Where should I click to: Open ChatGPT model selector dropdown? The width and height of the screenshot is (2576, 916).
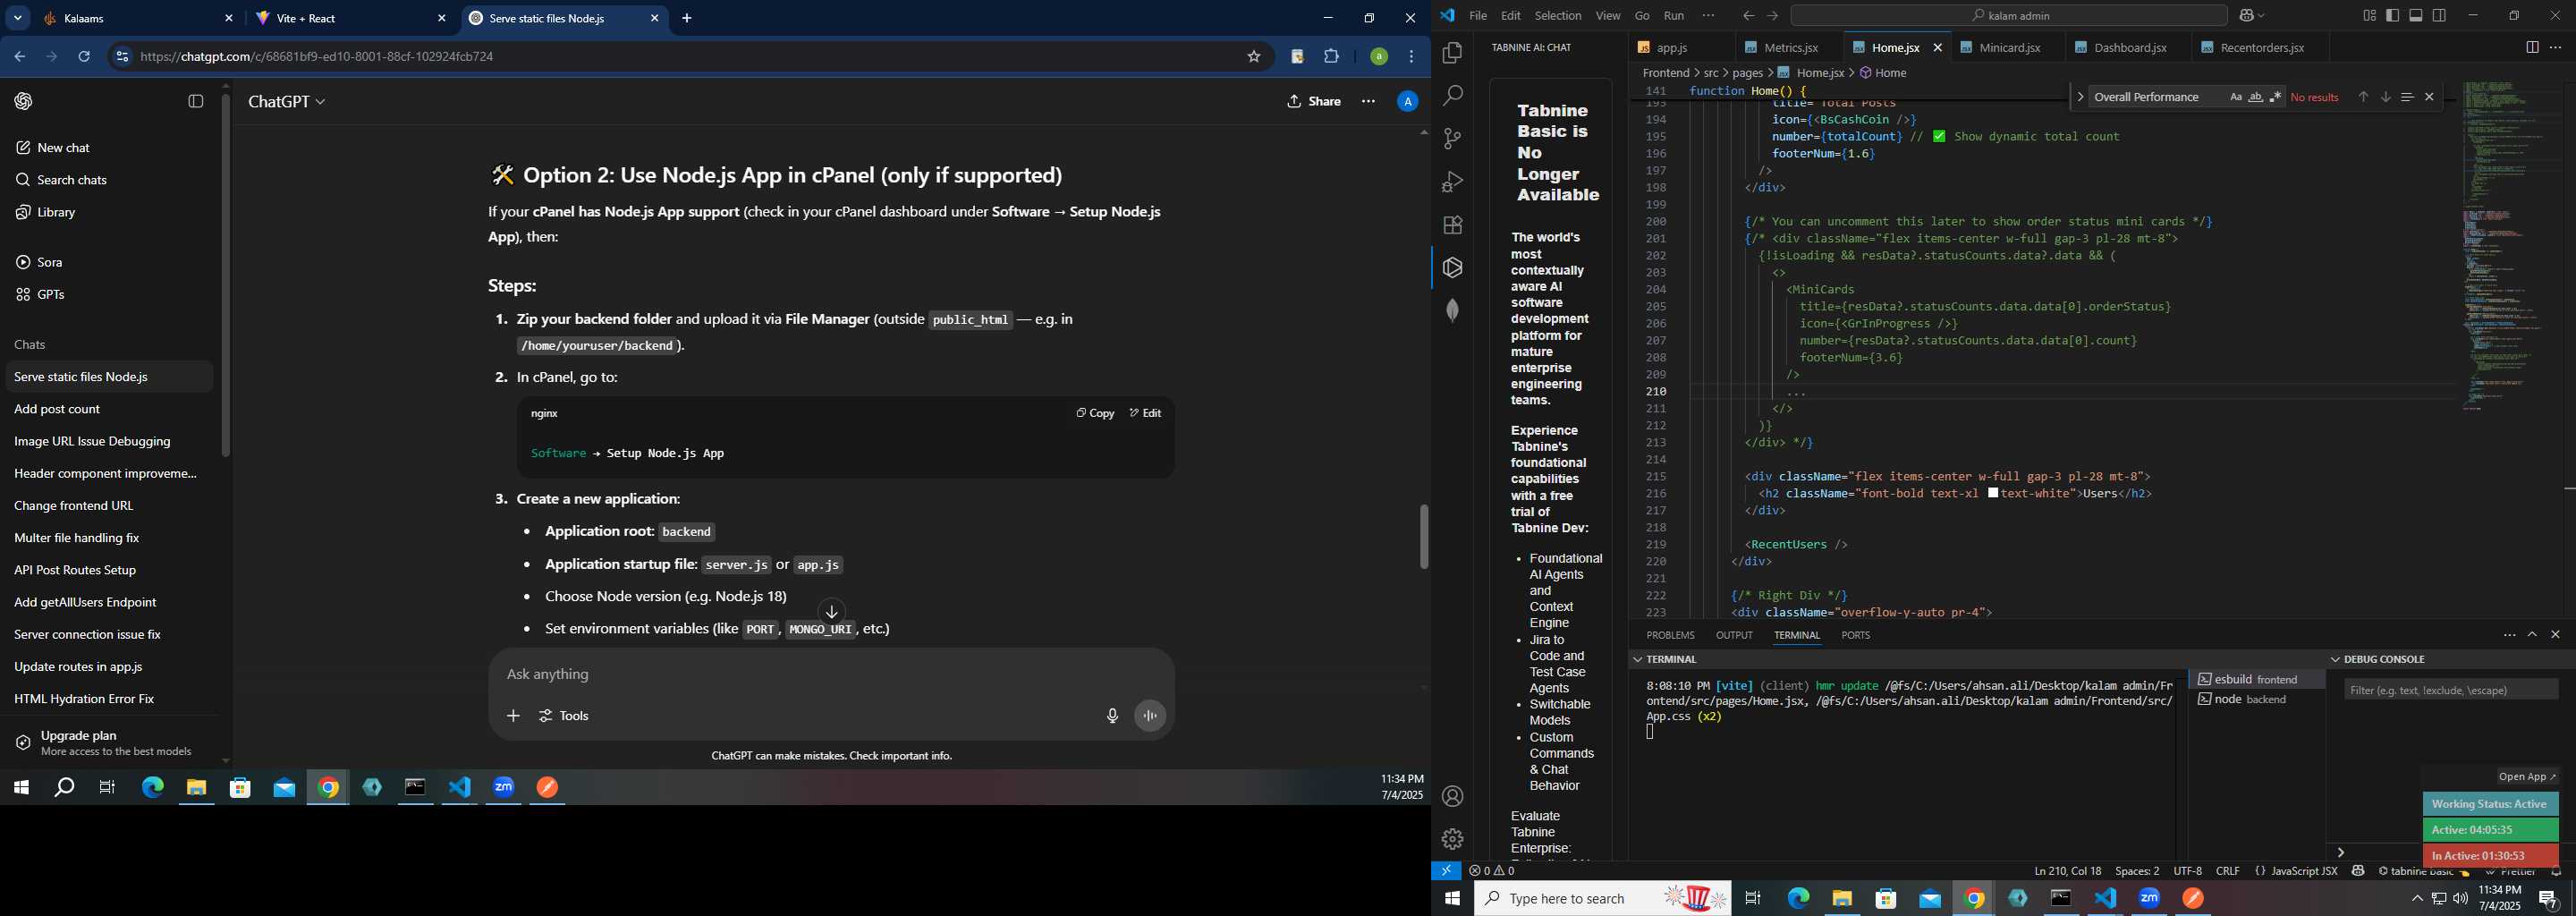pos(287,102)
